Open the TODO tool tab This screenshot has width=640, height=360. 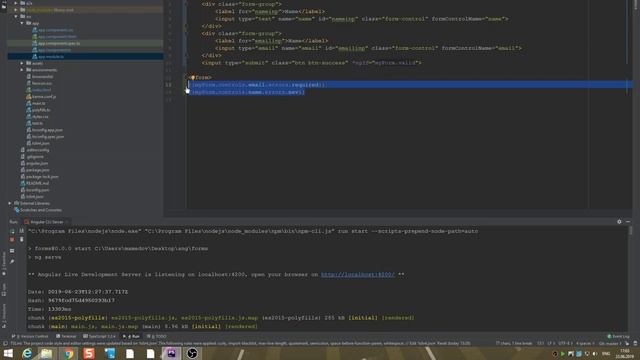(157, 336)
